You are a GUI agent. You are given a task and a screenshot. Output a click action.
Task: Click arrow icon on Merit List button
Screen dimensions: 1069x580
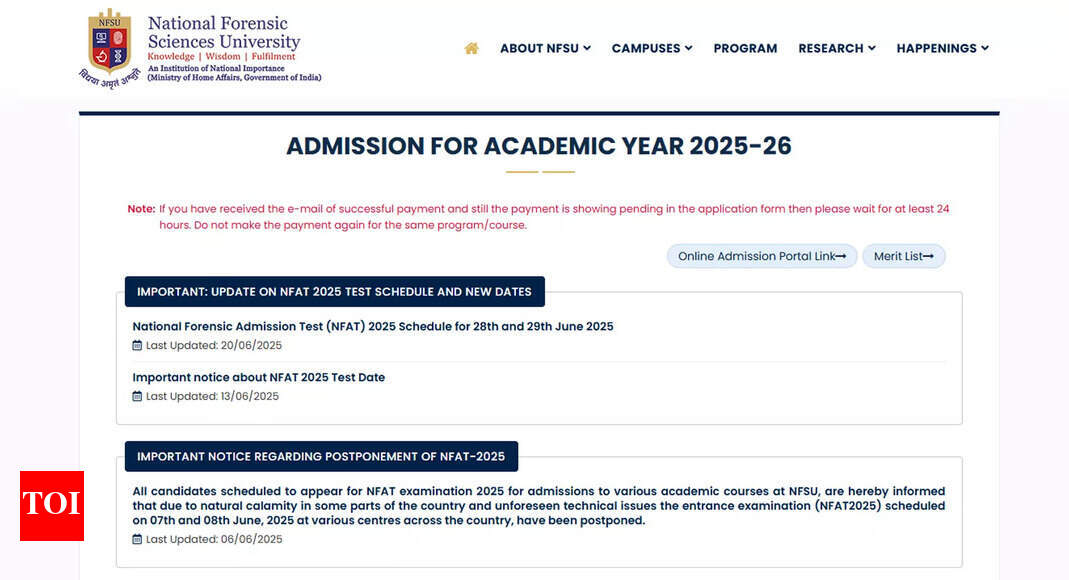point(928,257)
